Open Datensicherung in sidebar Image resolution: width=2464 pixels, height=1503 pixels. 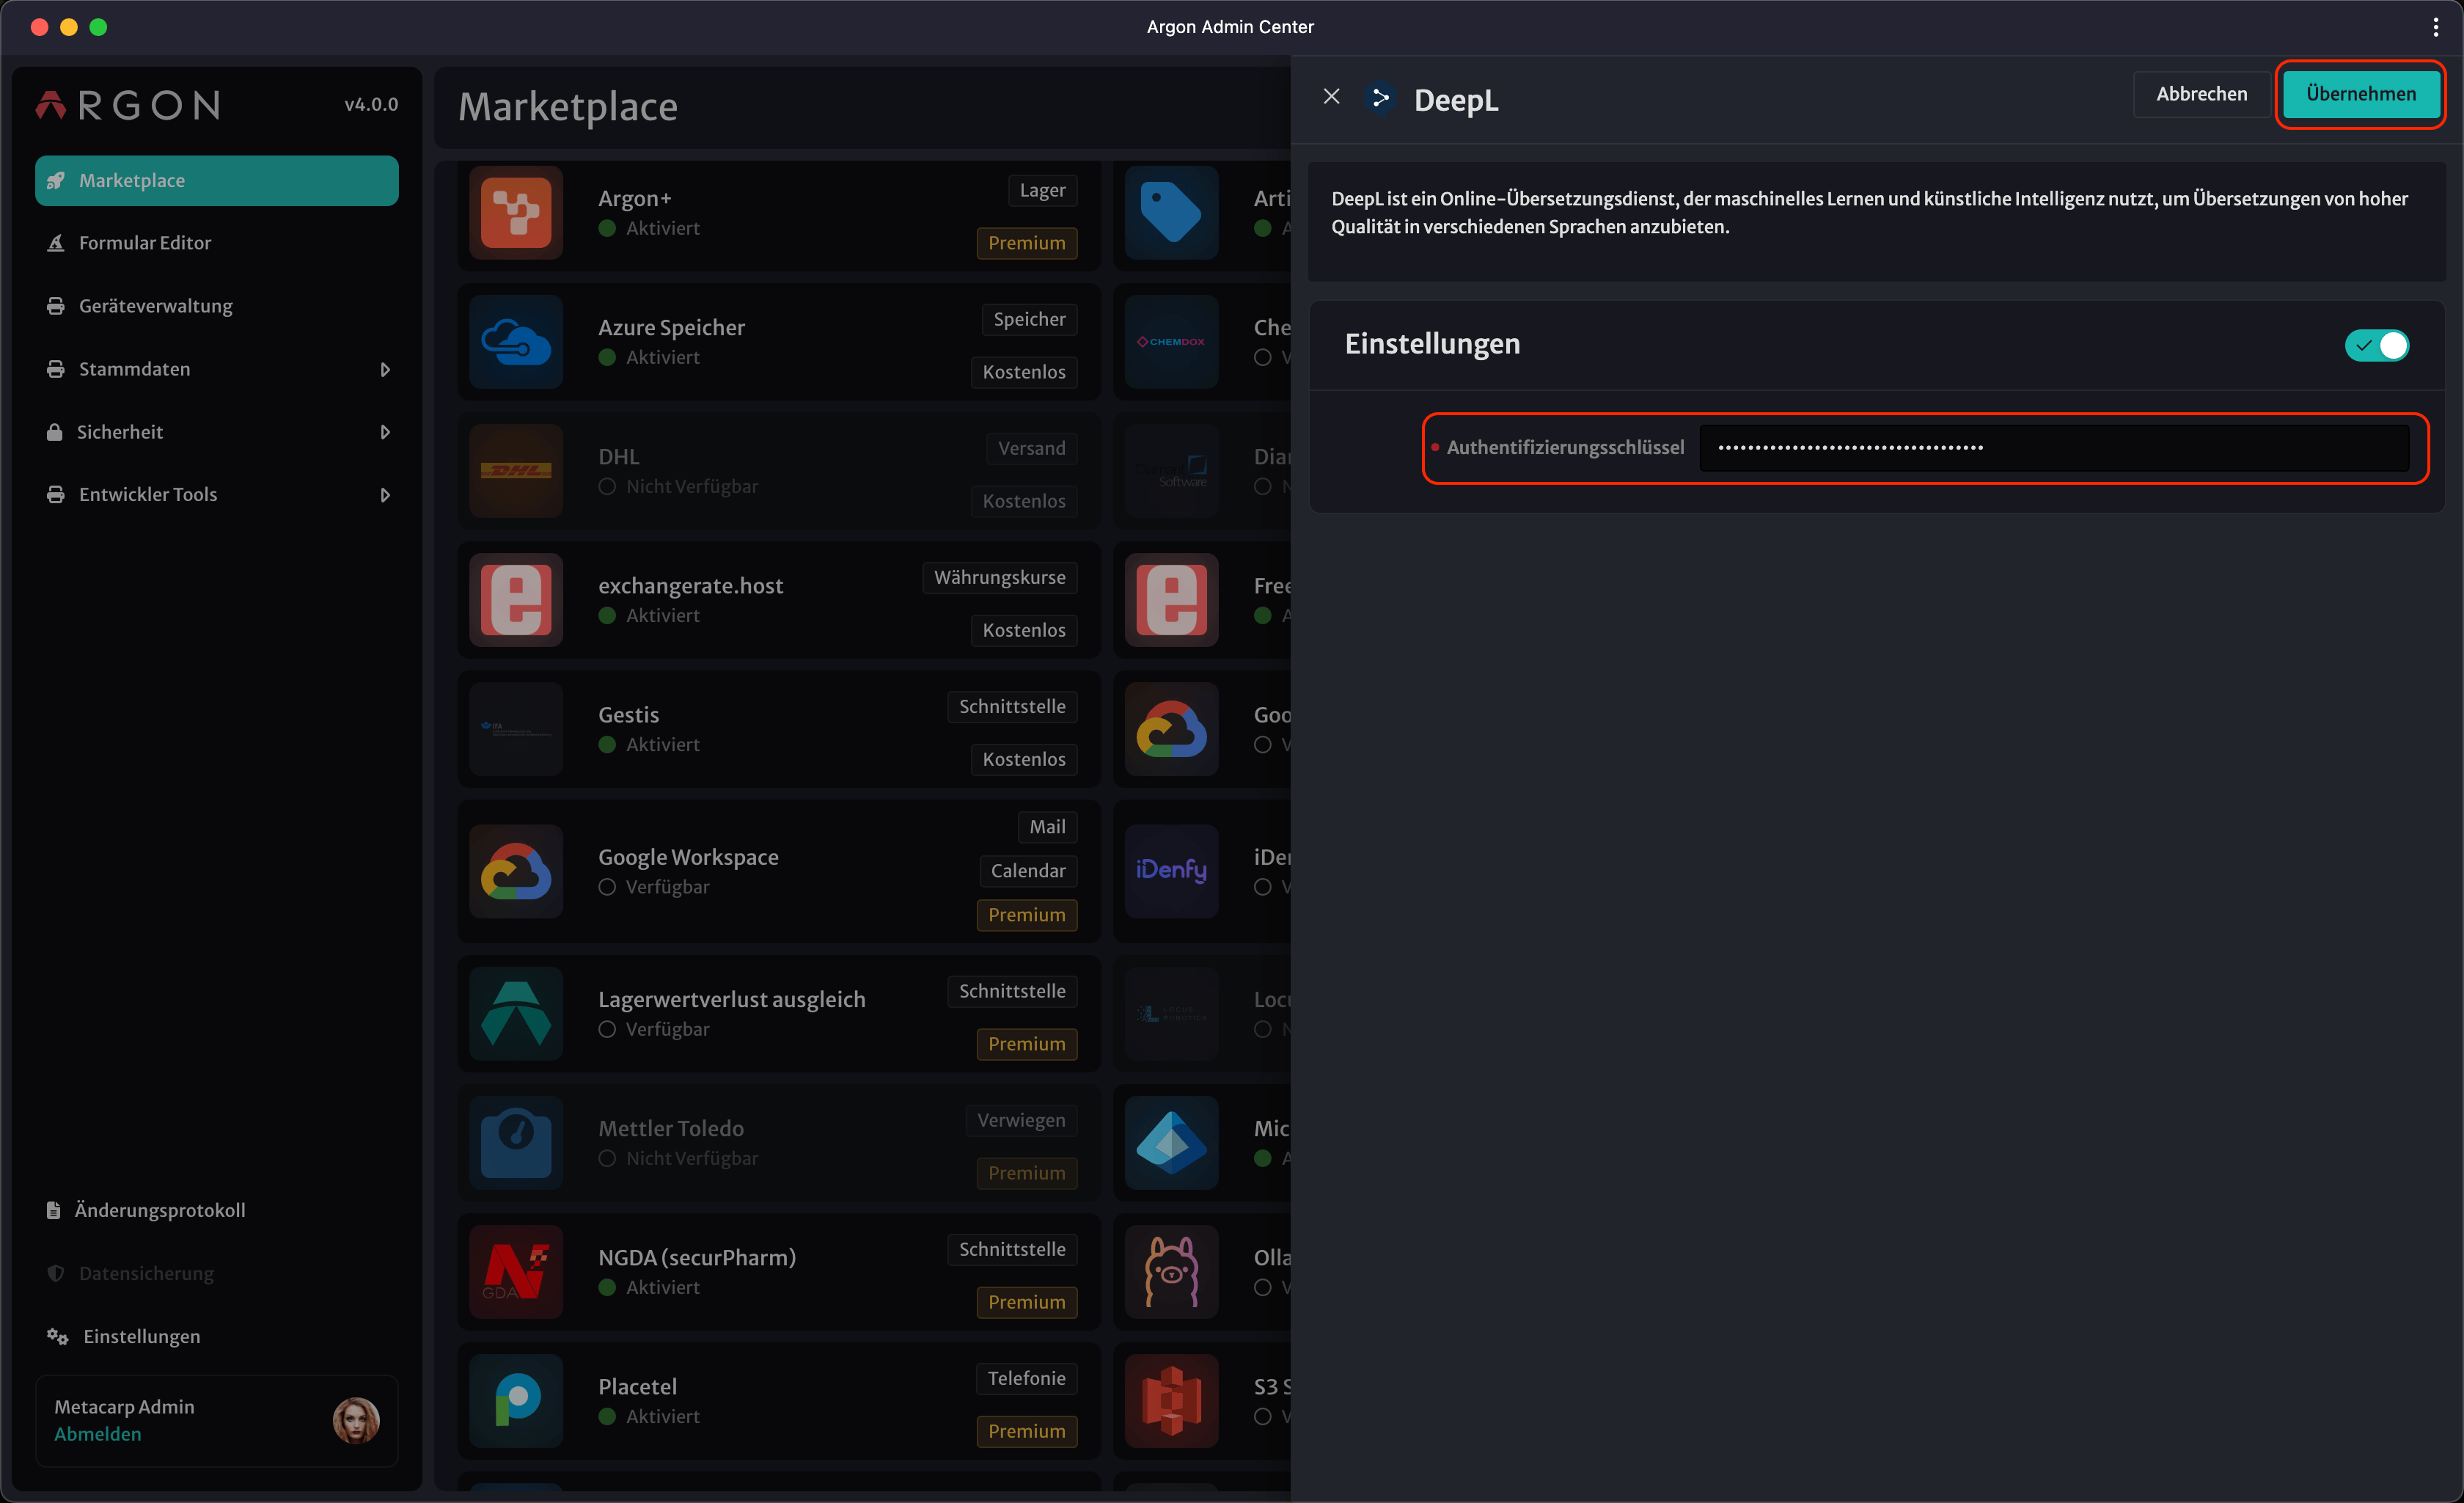click(x=216, y=1273)
